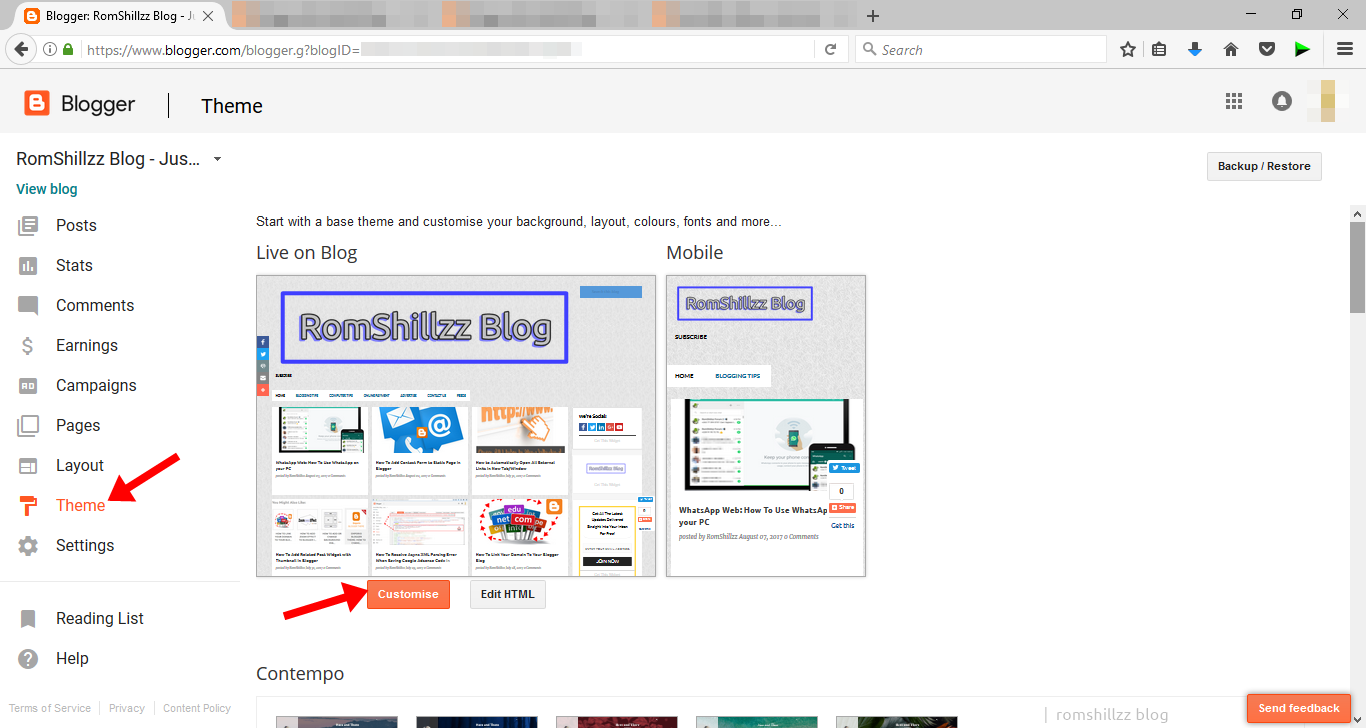1366x728 pixels.
Task: Open your Reading List
Action: click(x=100, y=618)
